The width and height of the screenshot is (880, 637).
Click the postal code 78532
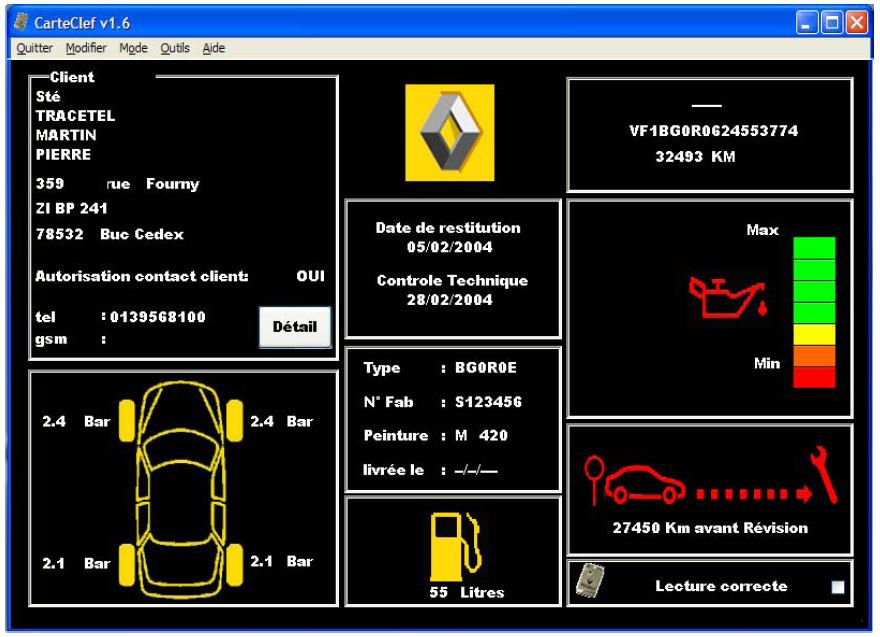(59, 234)
